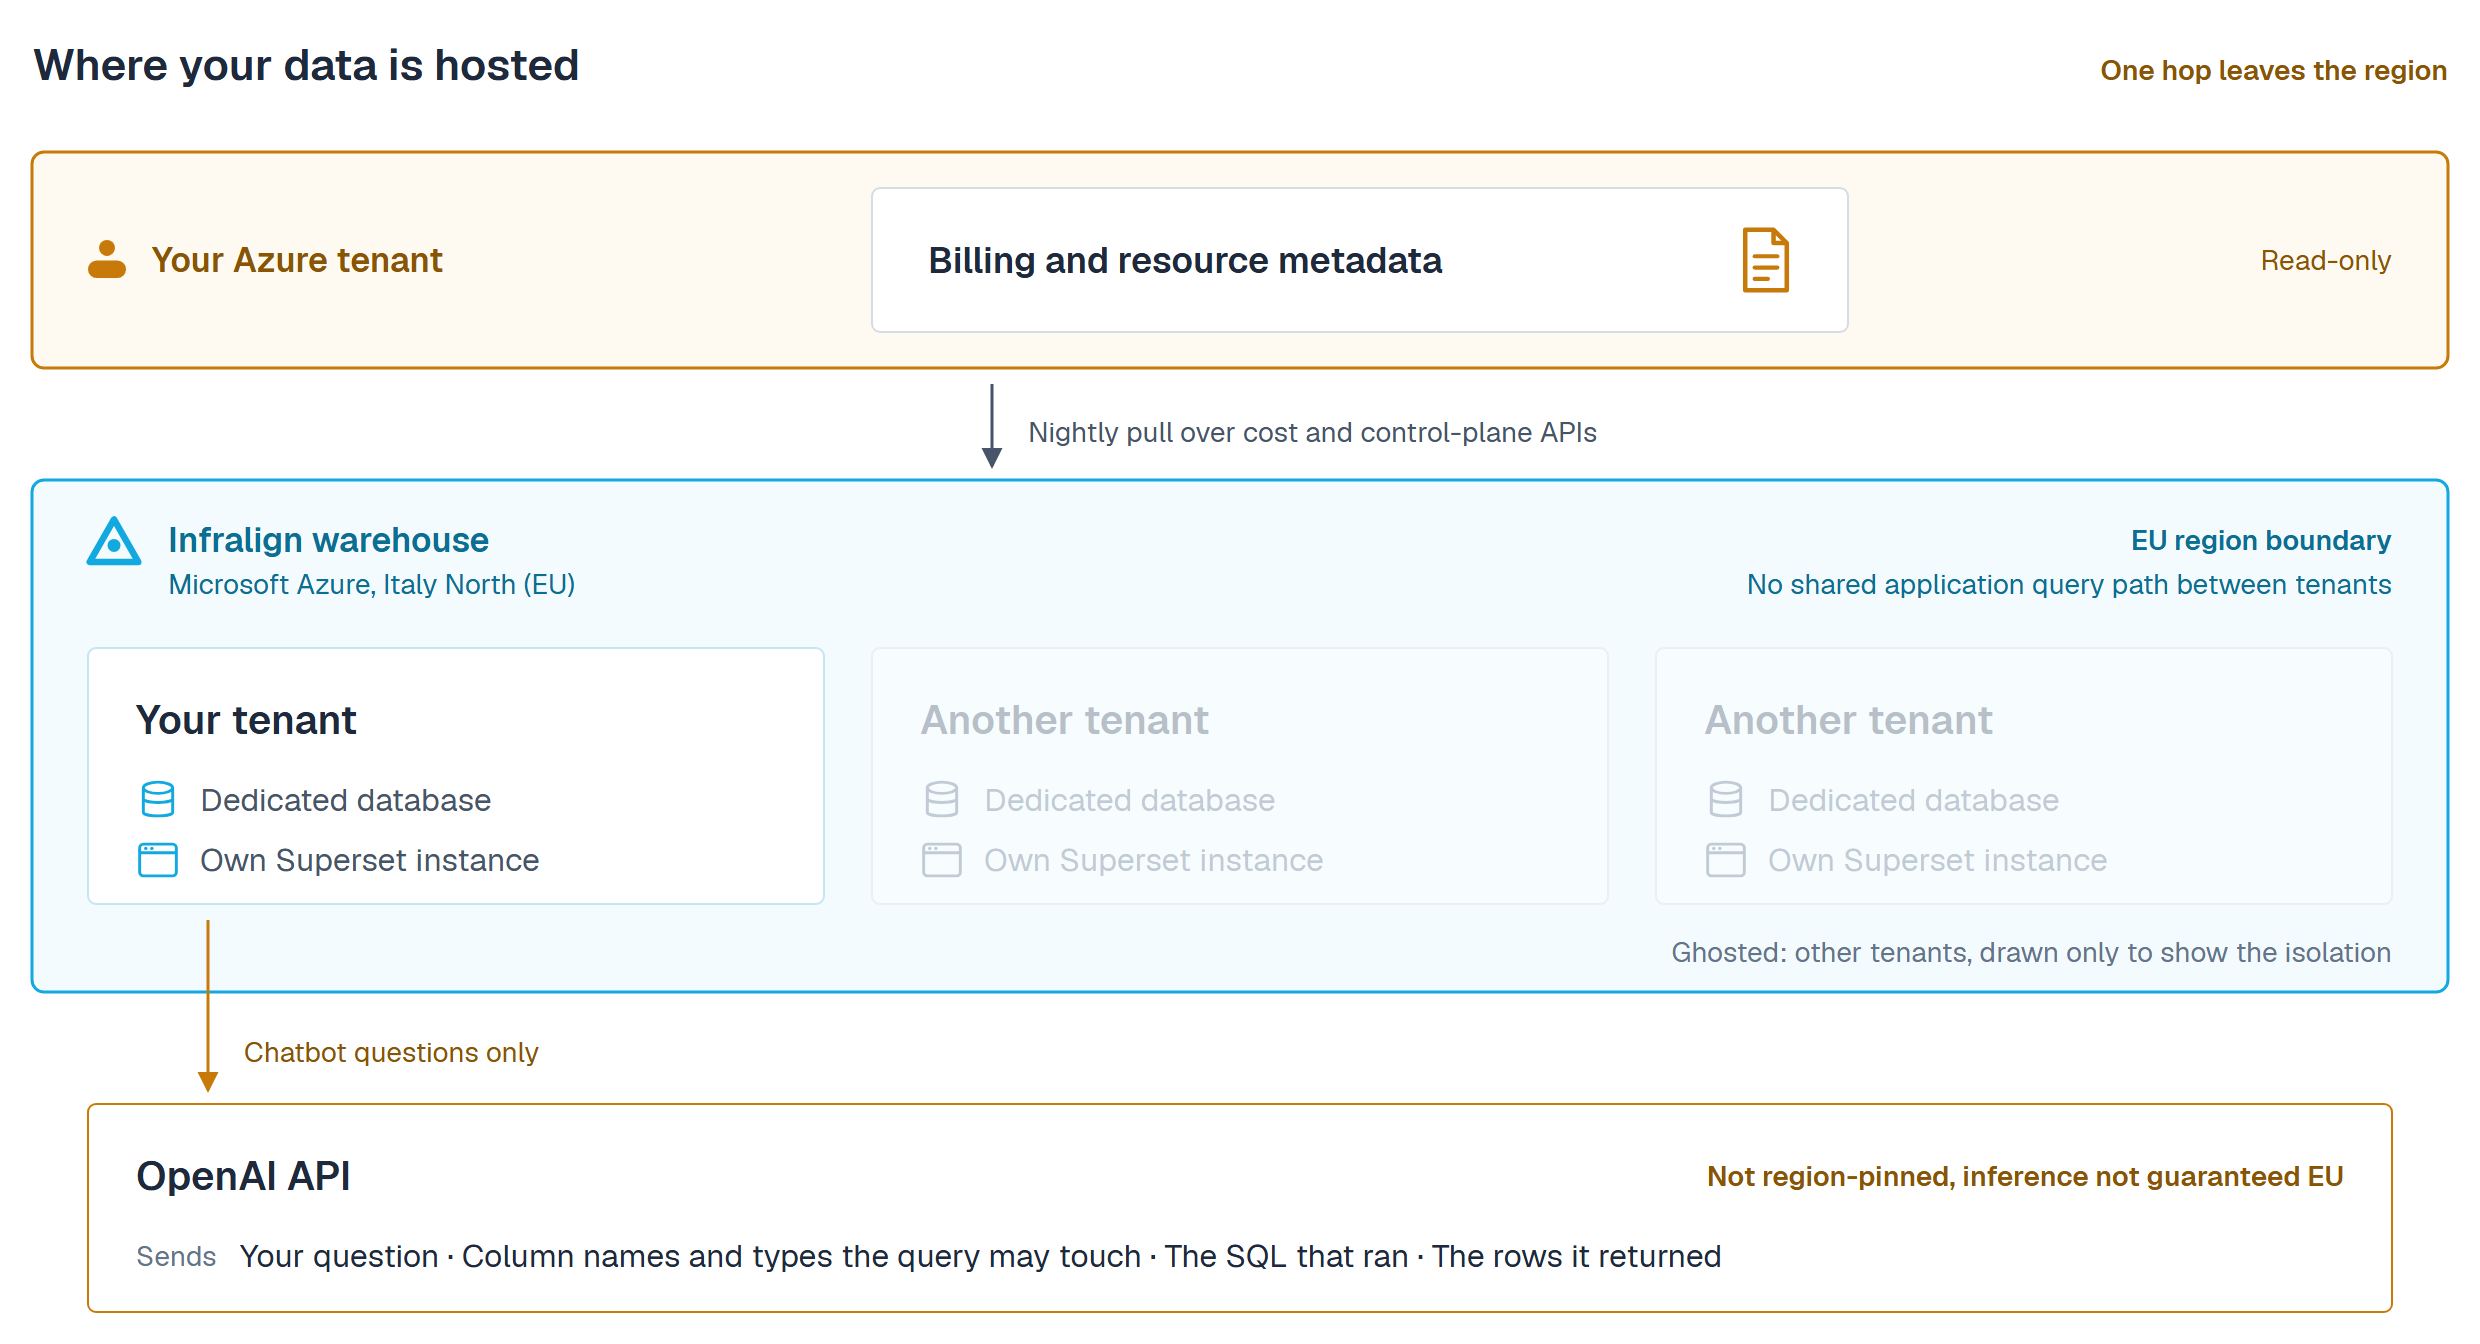Click the 'Your Azure tenant' label
Screen dimensions: 2480x1344
[297, 260]
